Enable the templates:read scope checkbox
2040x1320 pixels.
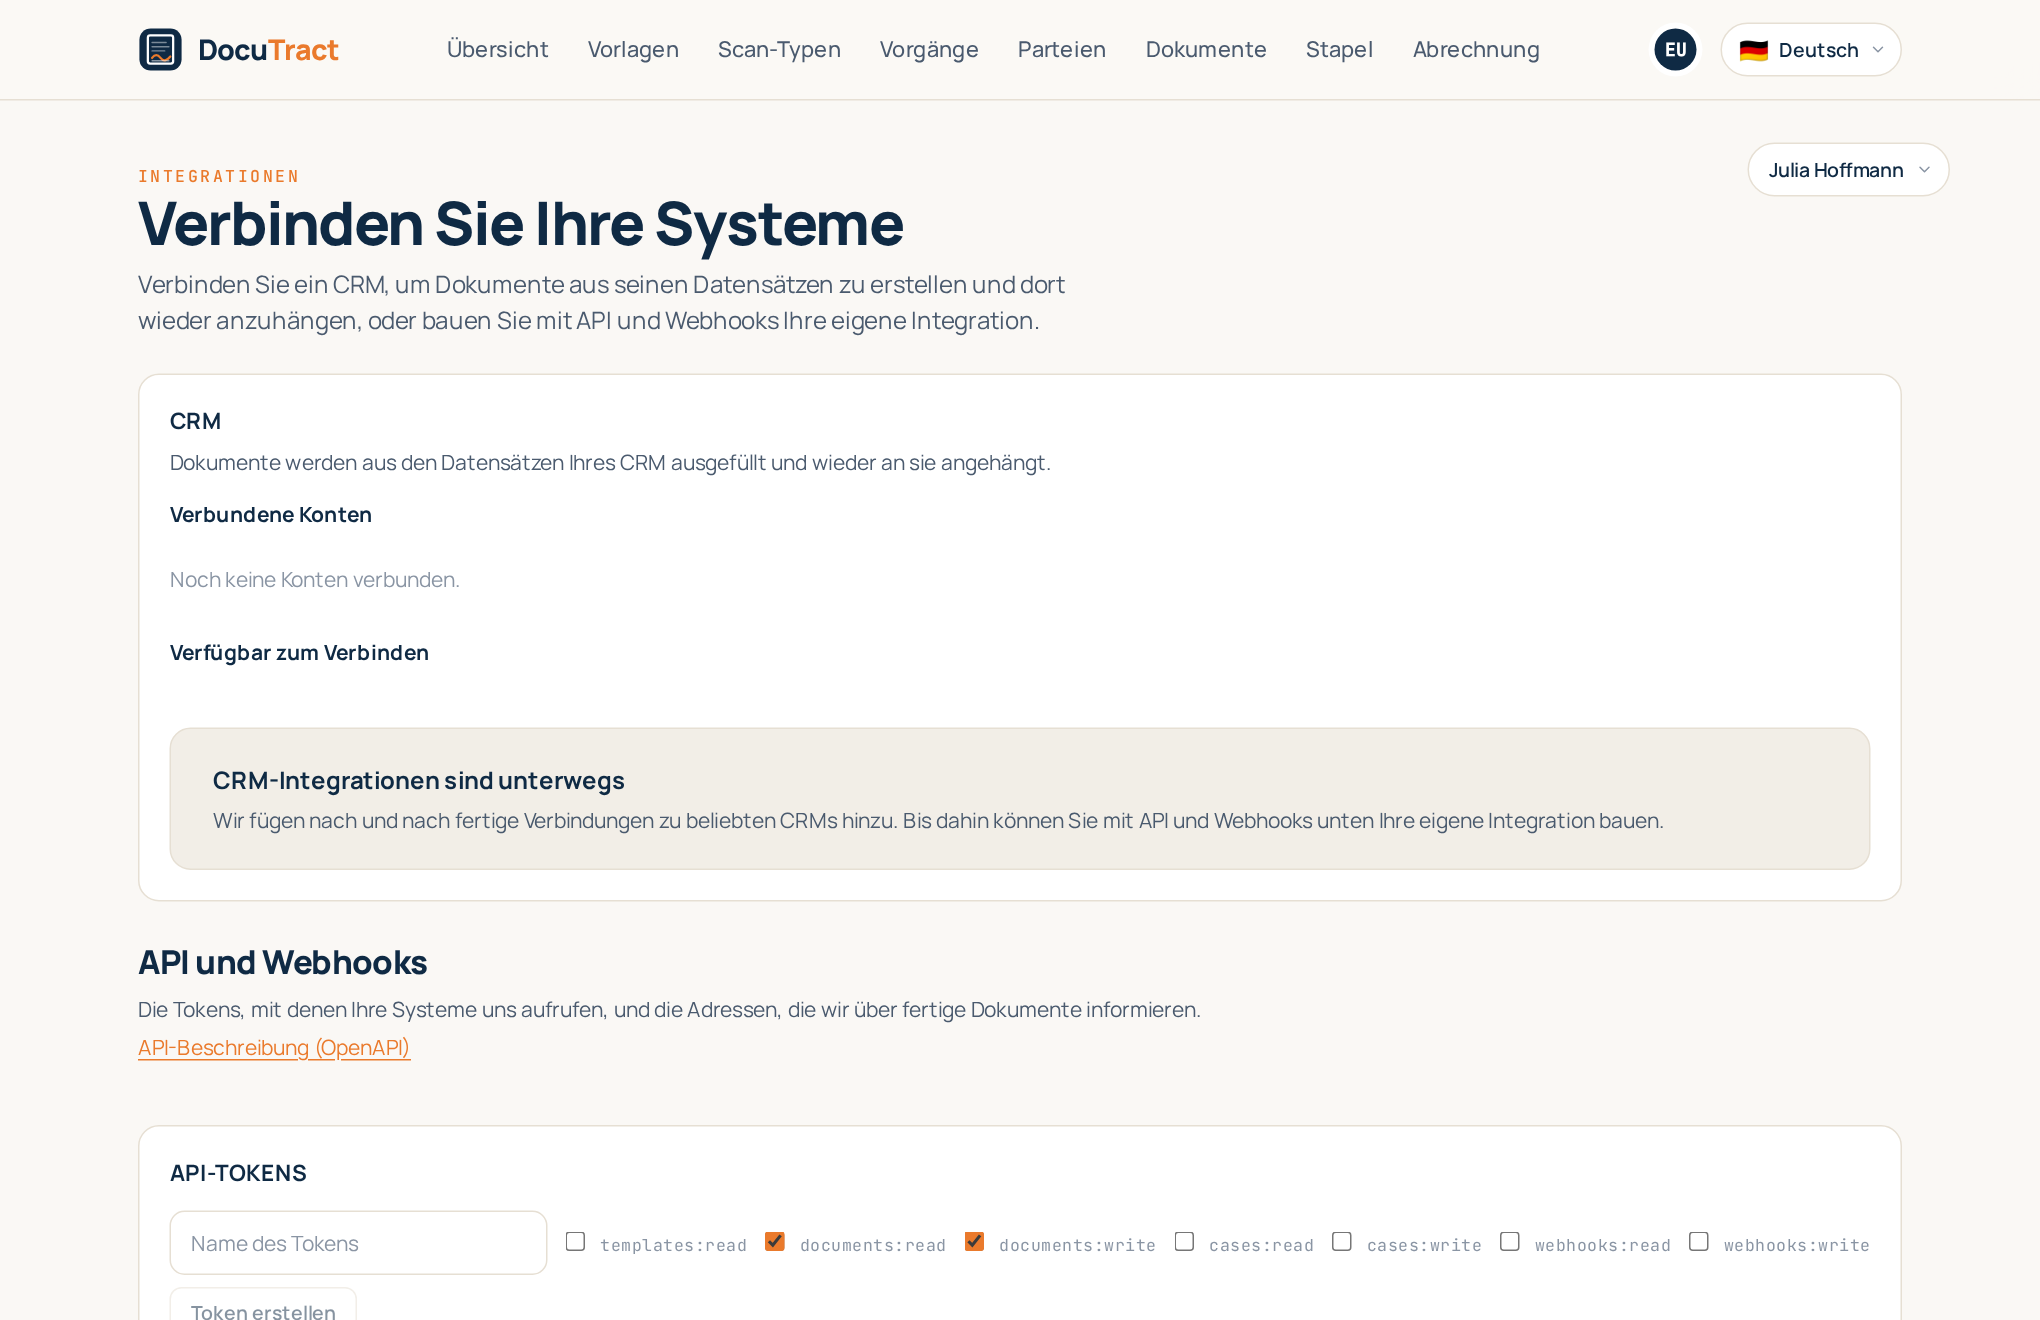[575, 1241]
